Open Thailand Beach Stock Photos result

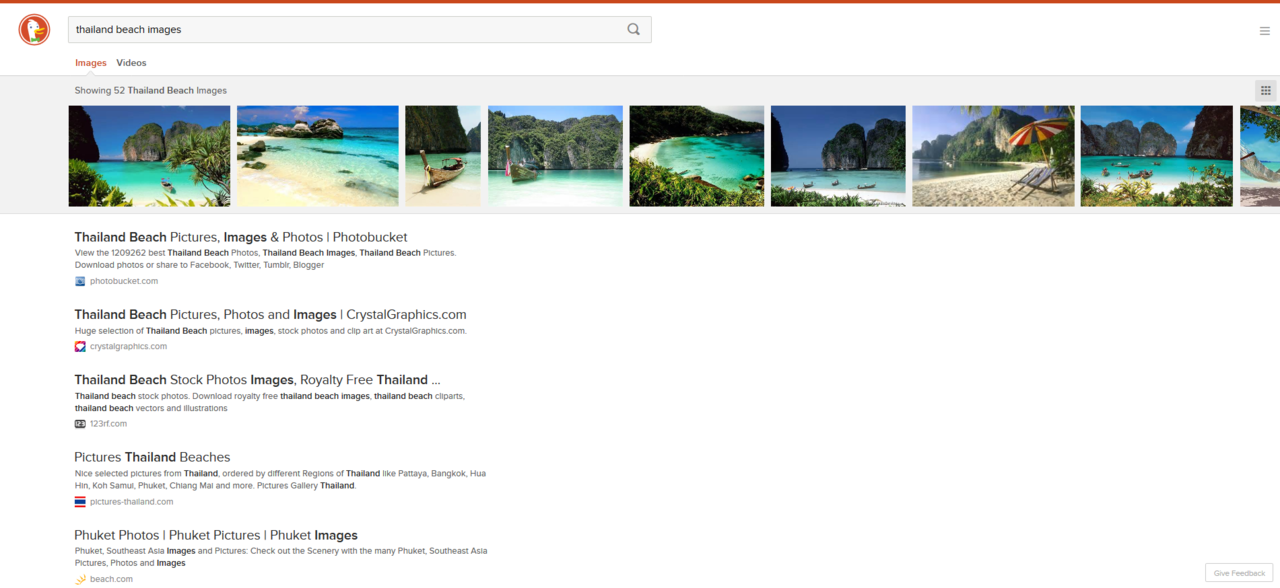[257, 380]
